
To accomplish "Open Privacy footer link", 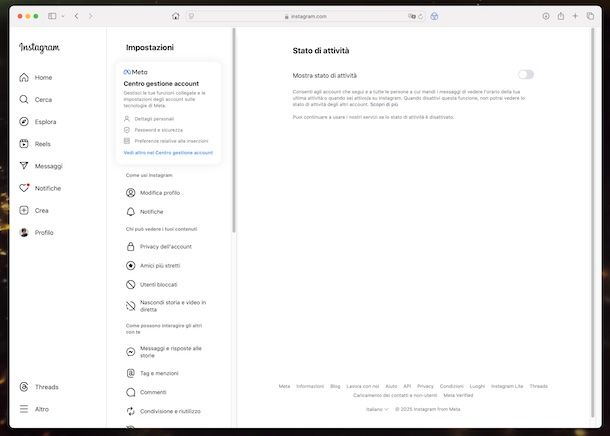I will click(x=425, y=386).
